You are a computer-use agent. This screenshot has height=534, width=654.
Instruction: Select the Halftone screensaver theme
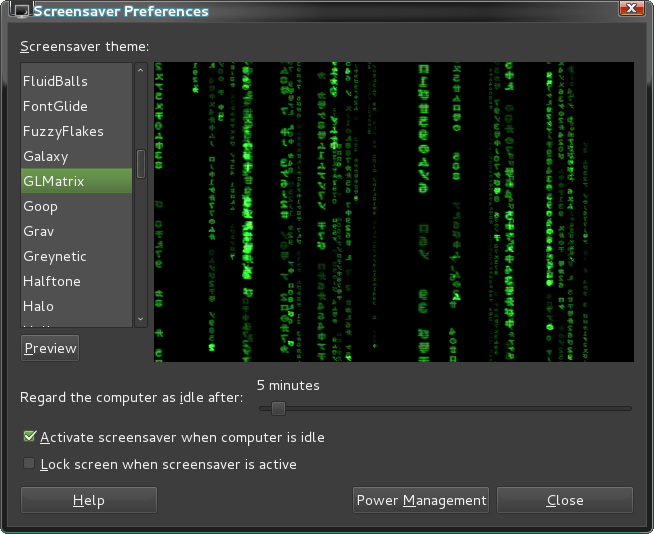pyautogui.click(x=52, y=281)
